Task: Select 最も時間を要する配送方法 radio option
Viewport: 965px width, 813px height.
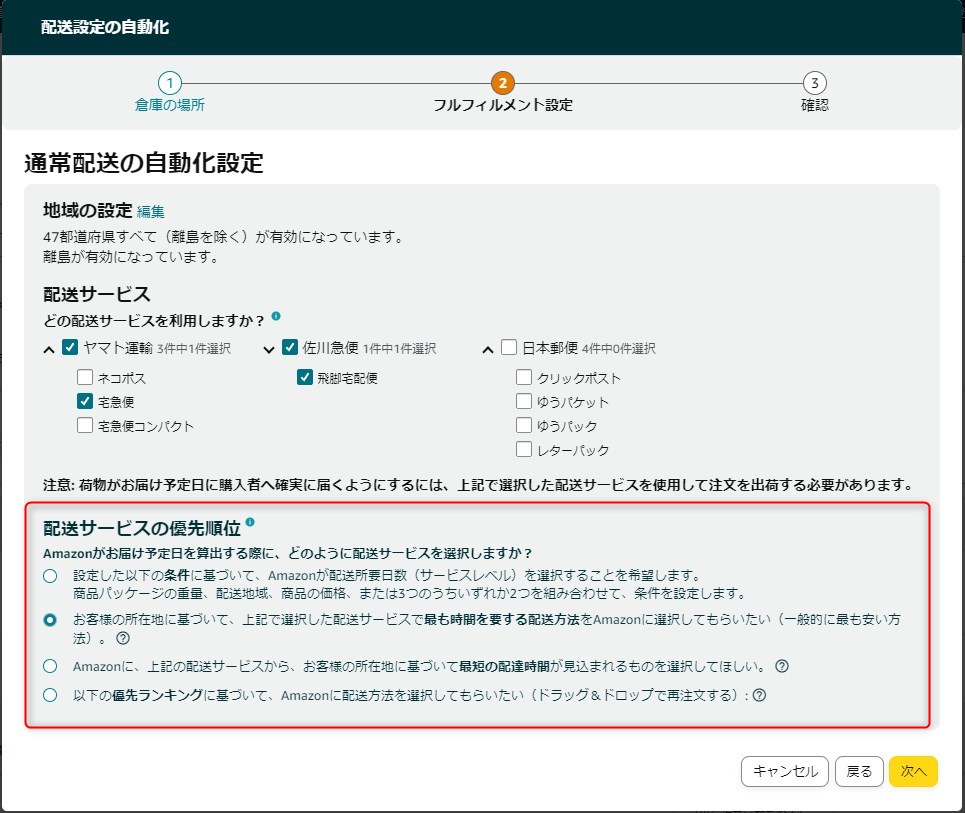Action: [x=50, y=620]
